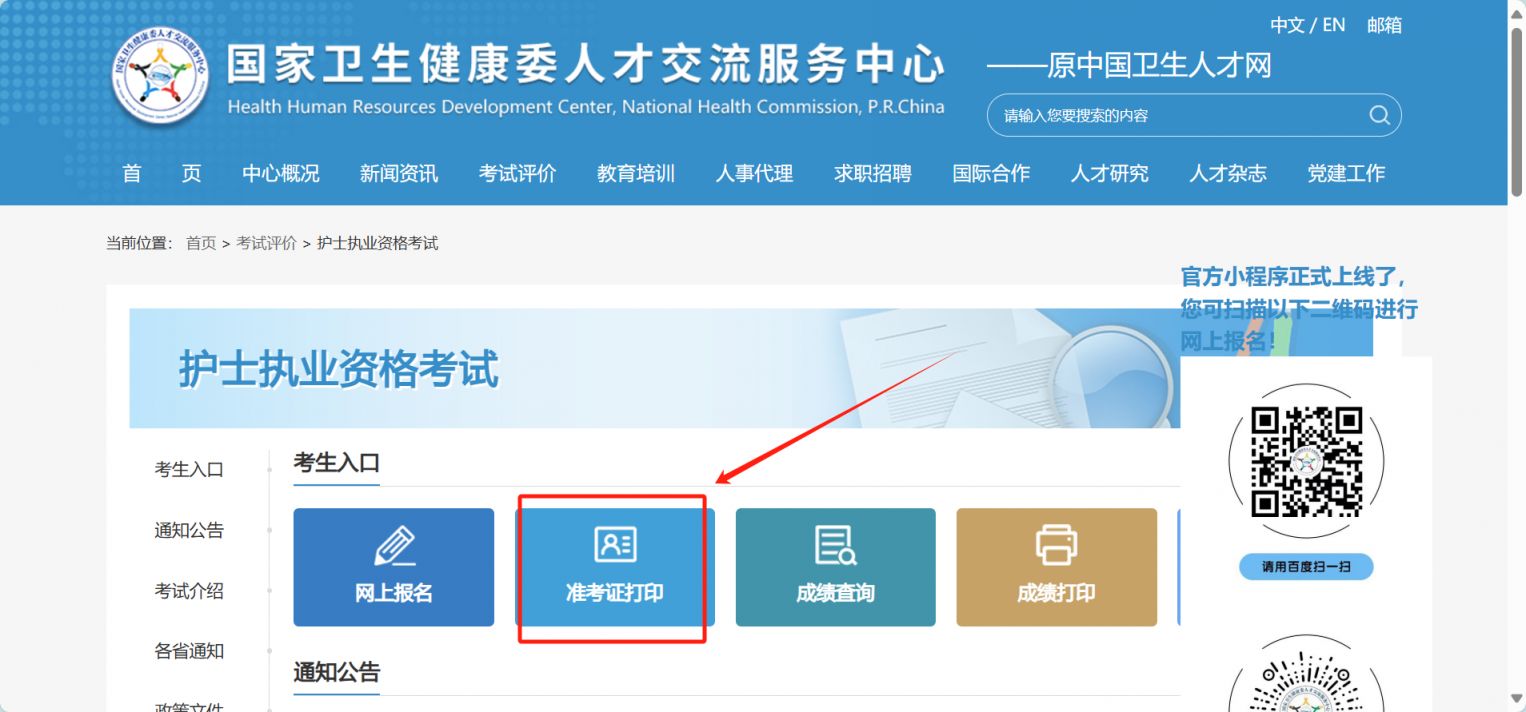Open the 求职招聘 navigation menu

click(873, 173)
